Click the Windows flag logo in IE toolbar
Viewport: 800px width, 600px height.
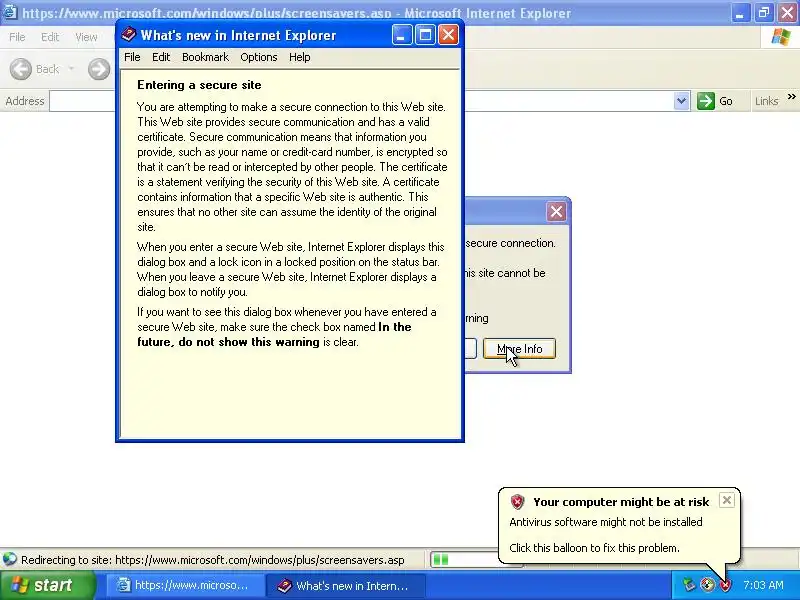[781, 37]
